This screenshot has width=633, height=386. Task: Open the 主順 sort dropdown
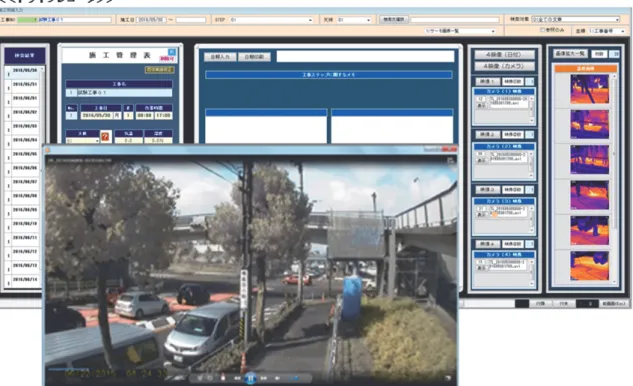(606, 31)
